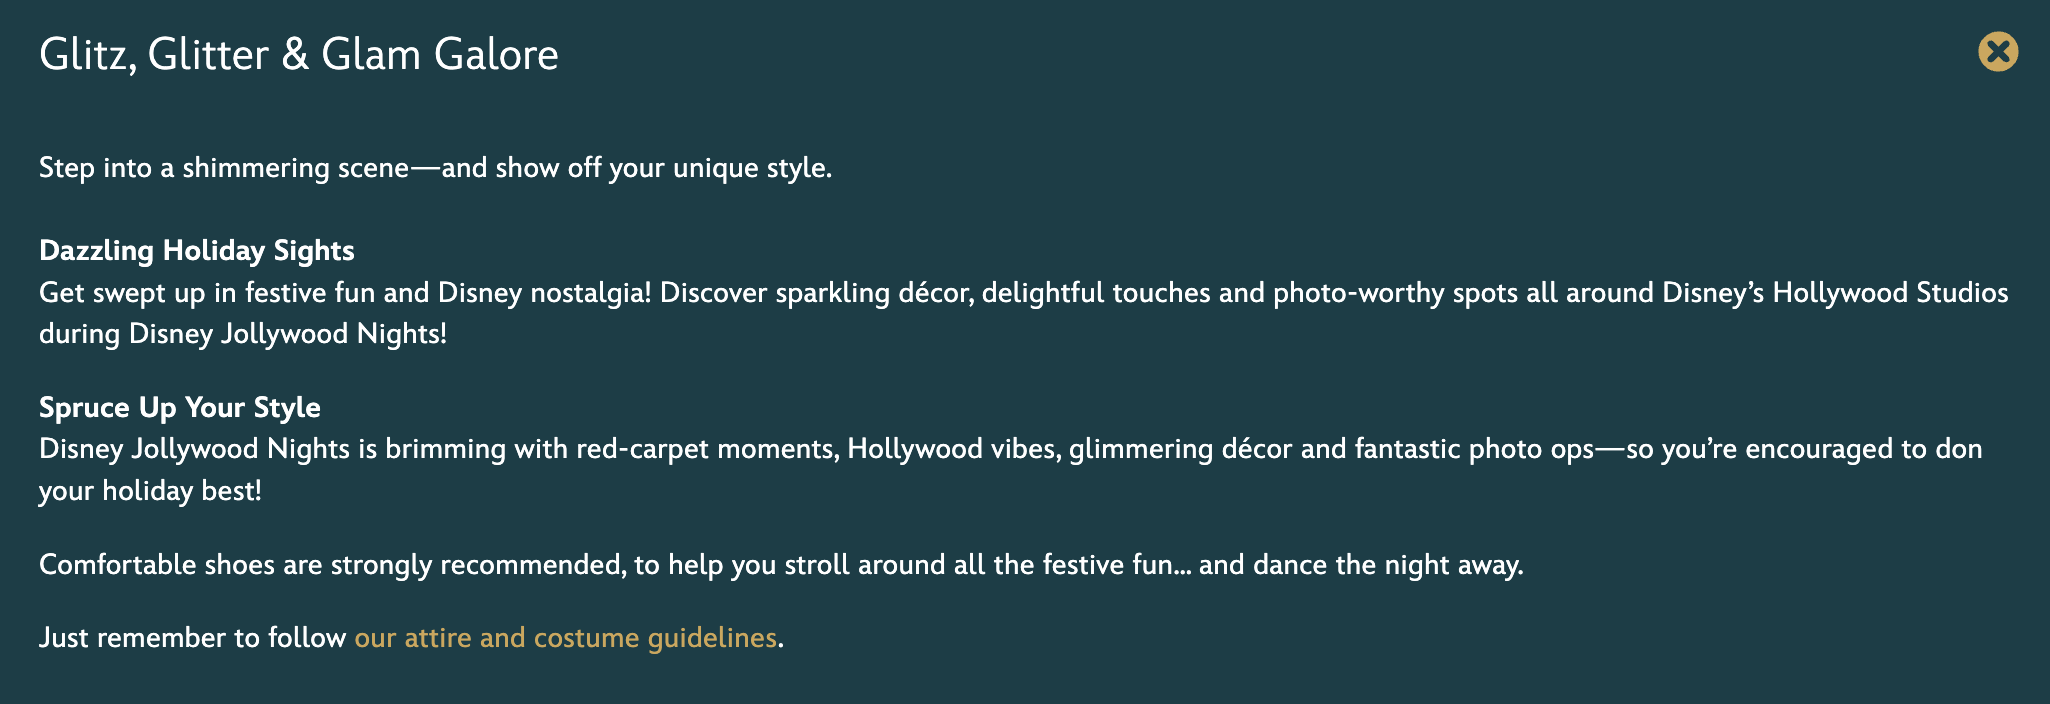Click the 'Step into a shimmering scene' sentence
Viewport: 2050px width, 704px height.
[224, 168]
